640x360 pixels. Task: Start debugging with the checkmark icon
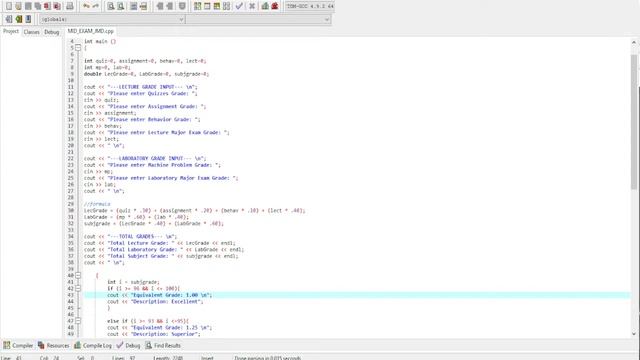(239, 6)
